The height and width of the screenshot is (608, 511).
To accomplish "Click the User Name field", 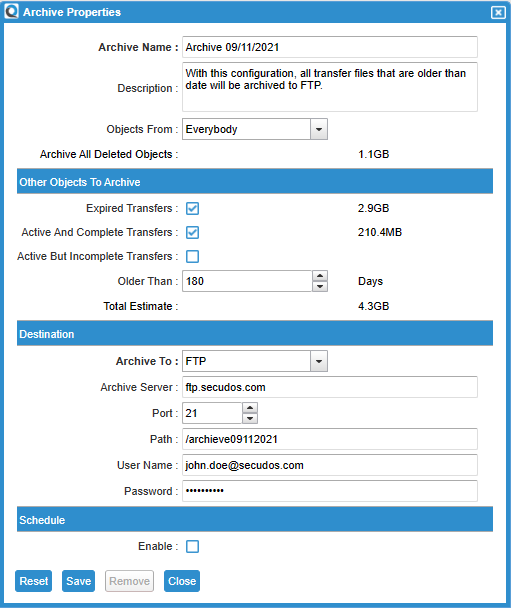I will click(330, 465).
